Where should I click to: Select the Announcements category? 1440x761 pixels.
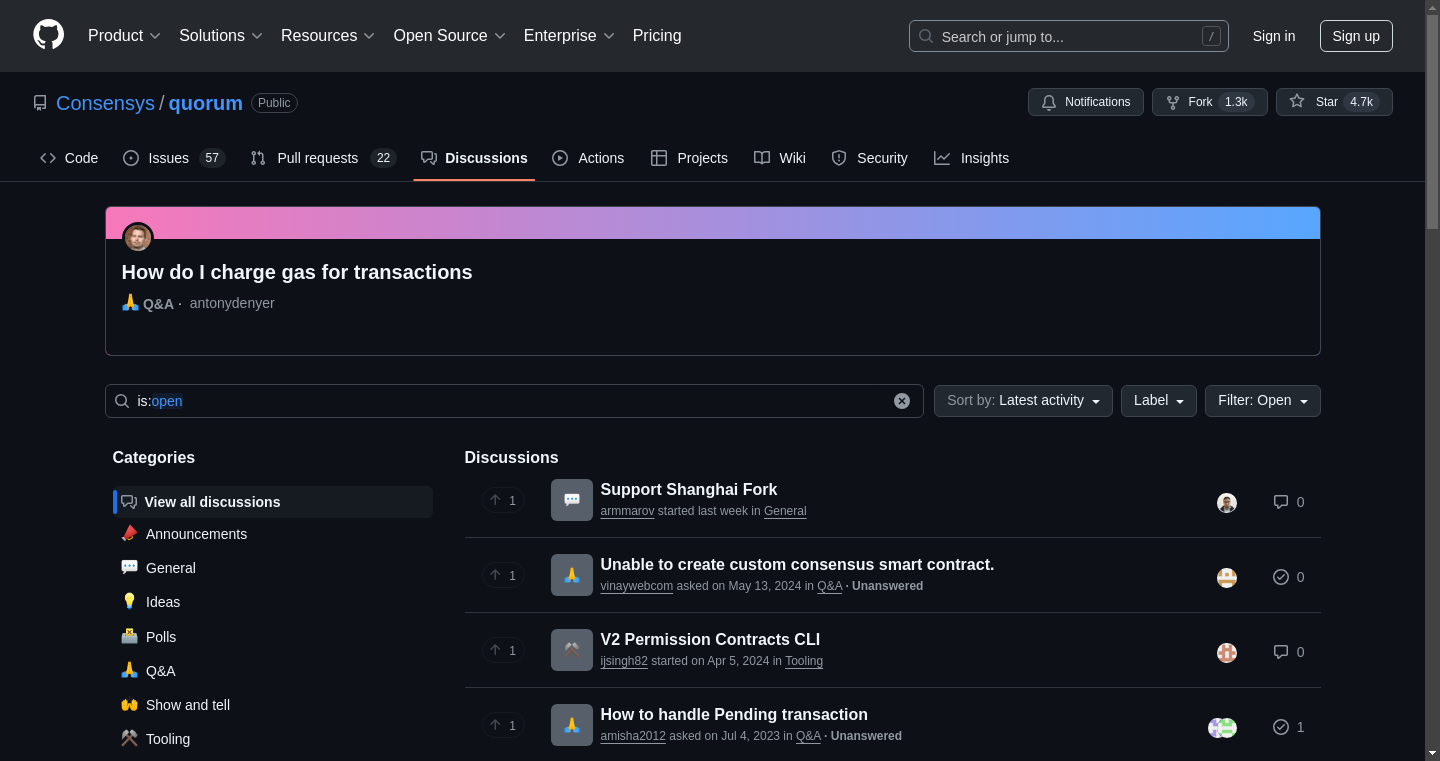pyautogui.click(x=273, y=534)
